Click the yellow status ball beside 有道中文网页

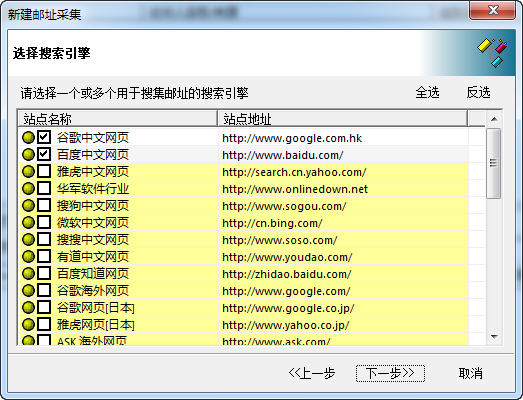[28, 257]
